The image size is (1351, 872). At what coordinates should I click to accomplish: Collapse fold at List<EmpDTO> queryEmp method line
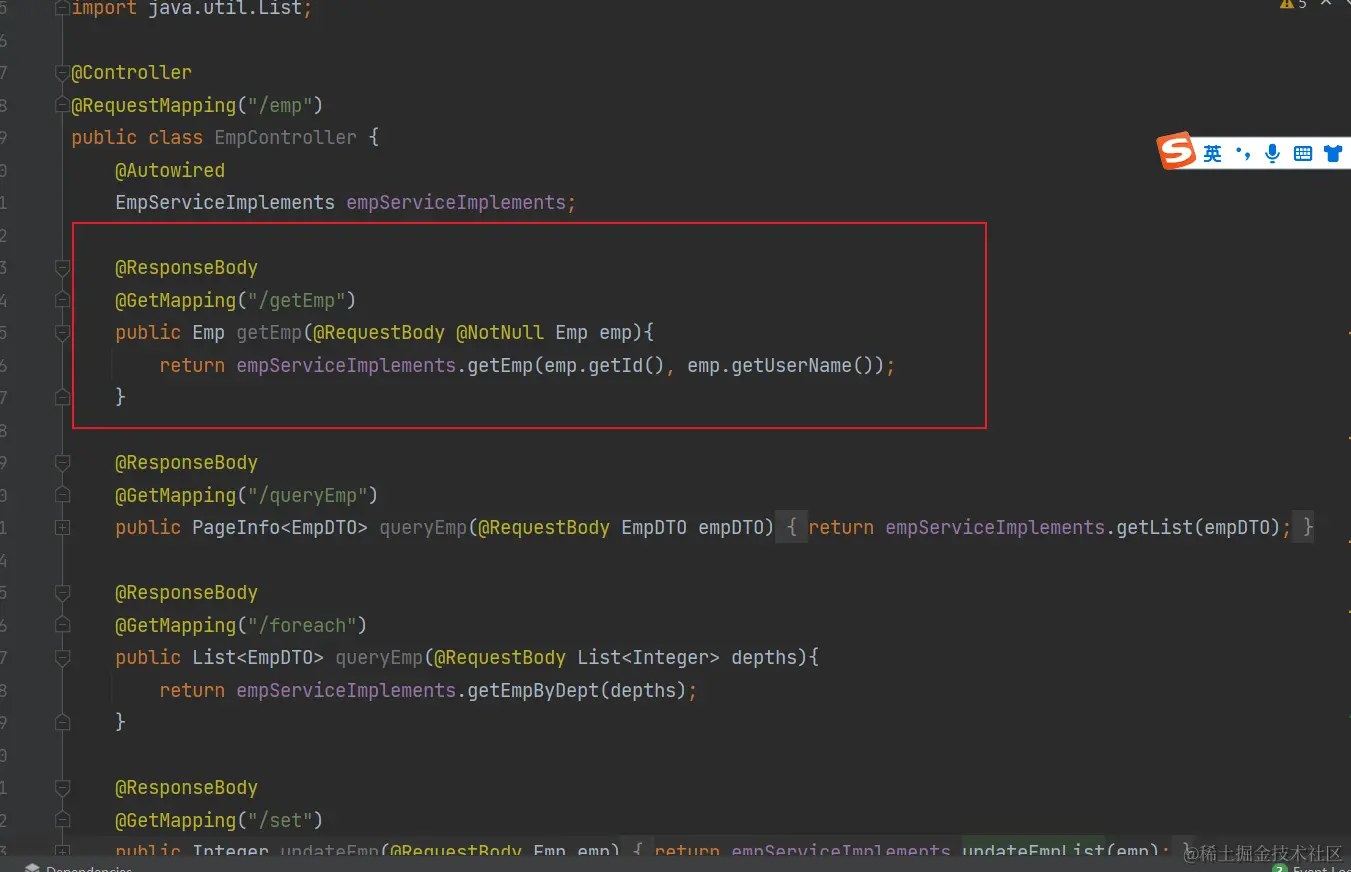(62, 658)
